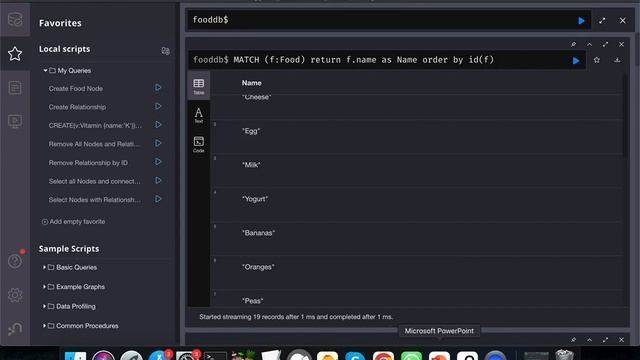Open the Create Relationship script
The height and width of the screenshot is (360, 640).
pos(77,107)
